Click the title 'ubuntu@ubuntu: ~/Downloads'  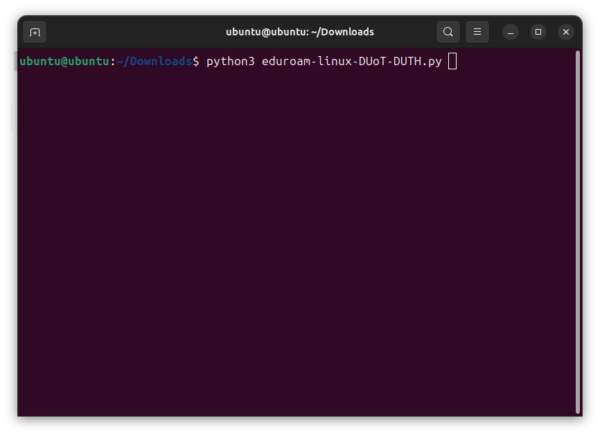(300, 32)
